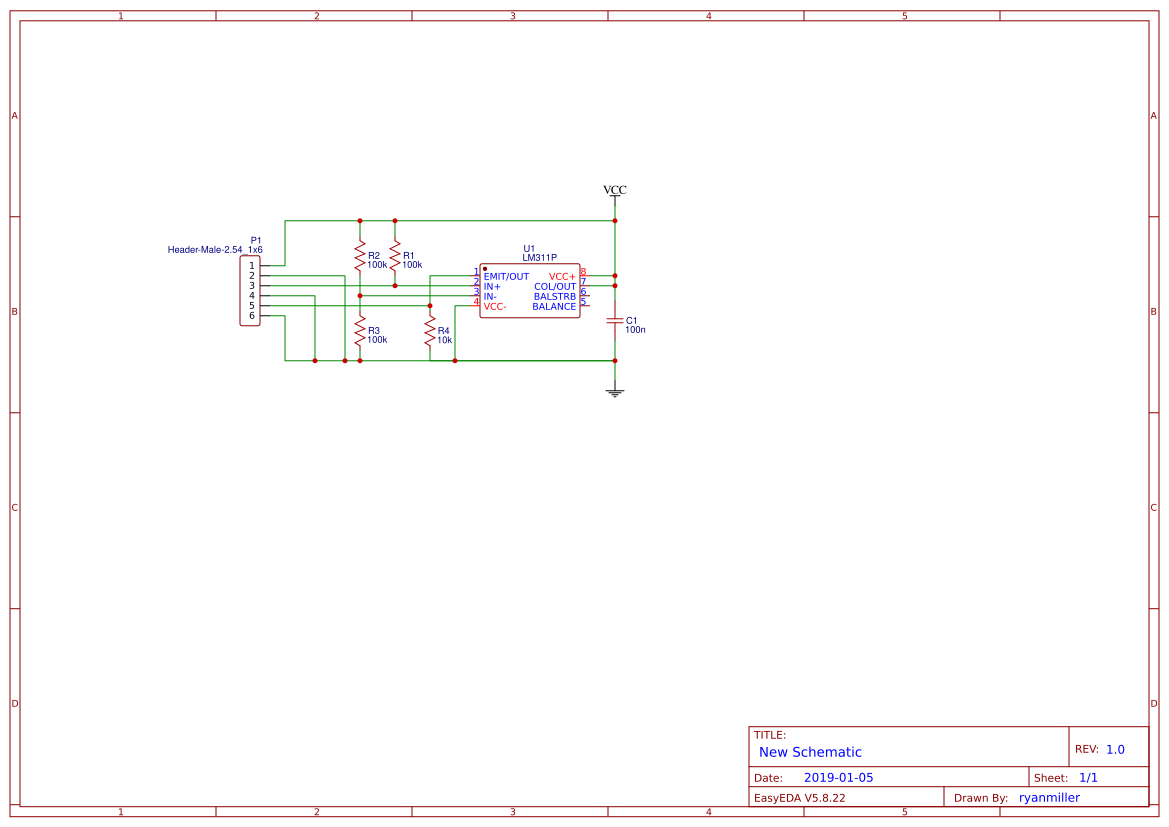Click the EasyEDA V5.8.22 text
Viewport: 1169px width, 827px height.
[x=799, y=798]
